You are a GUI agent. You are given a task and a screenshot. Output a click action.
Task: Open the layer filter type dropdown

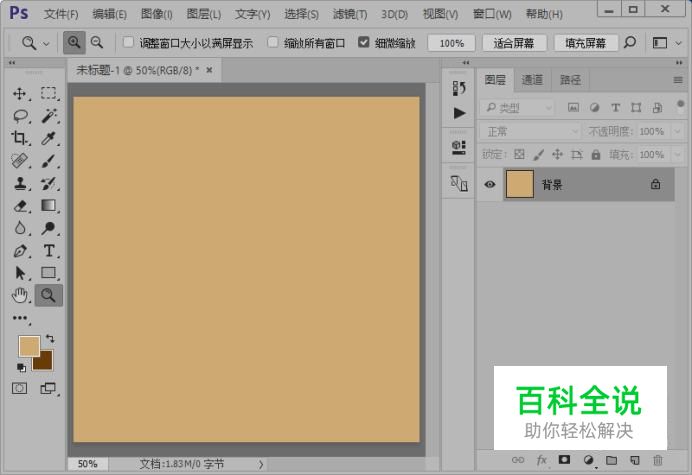click(516, 108)
